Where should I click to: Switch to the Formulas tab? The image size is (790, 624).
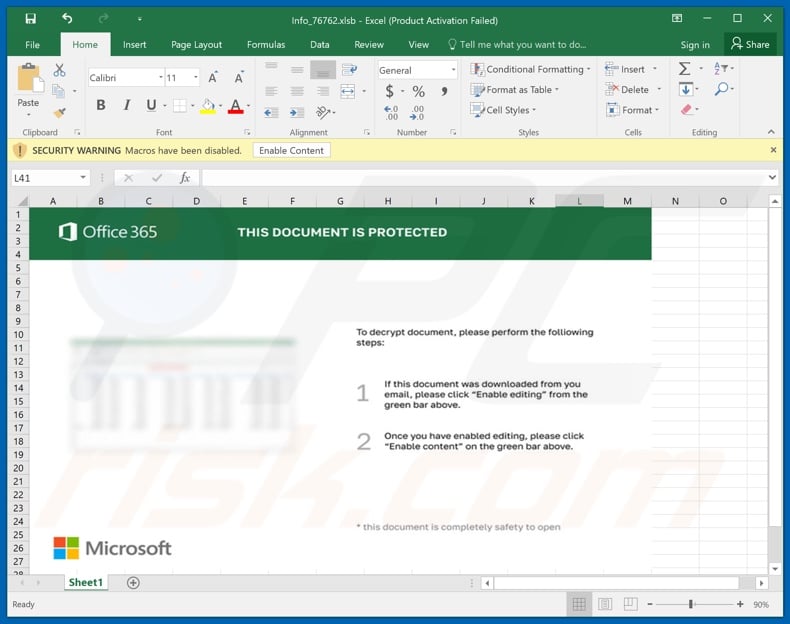[266, 45]
